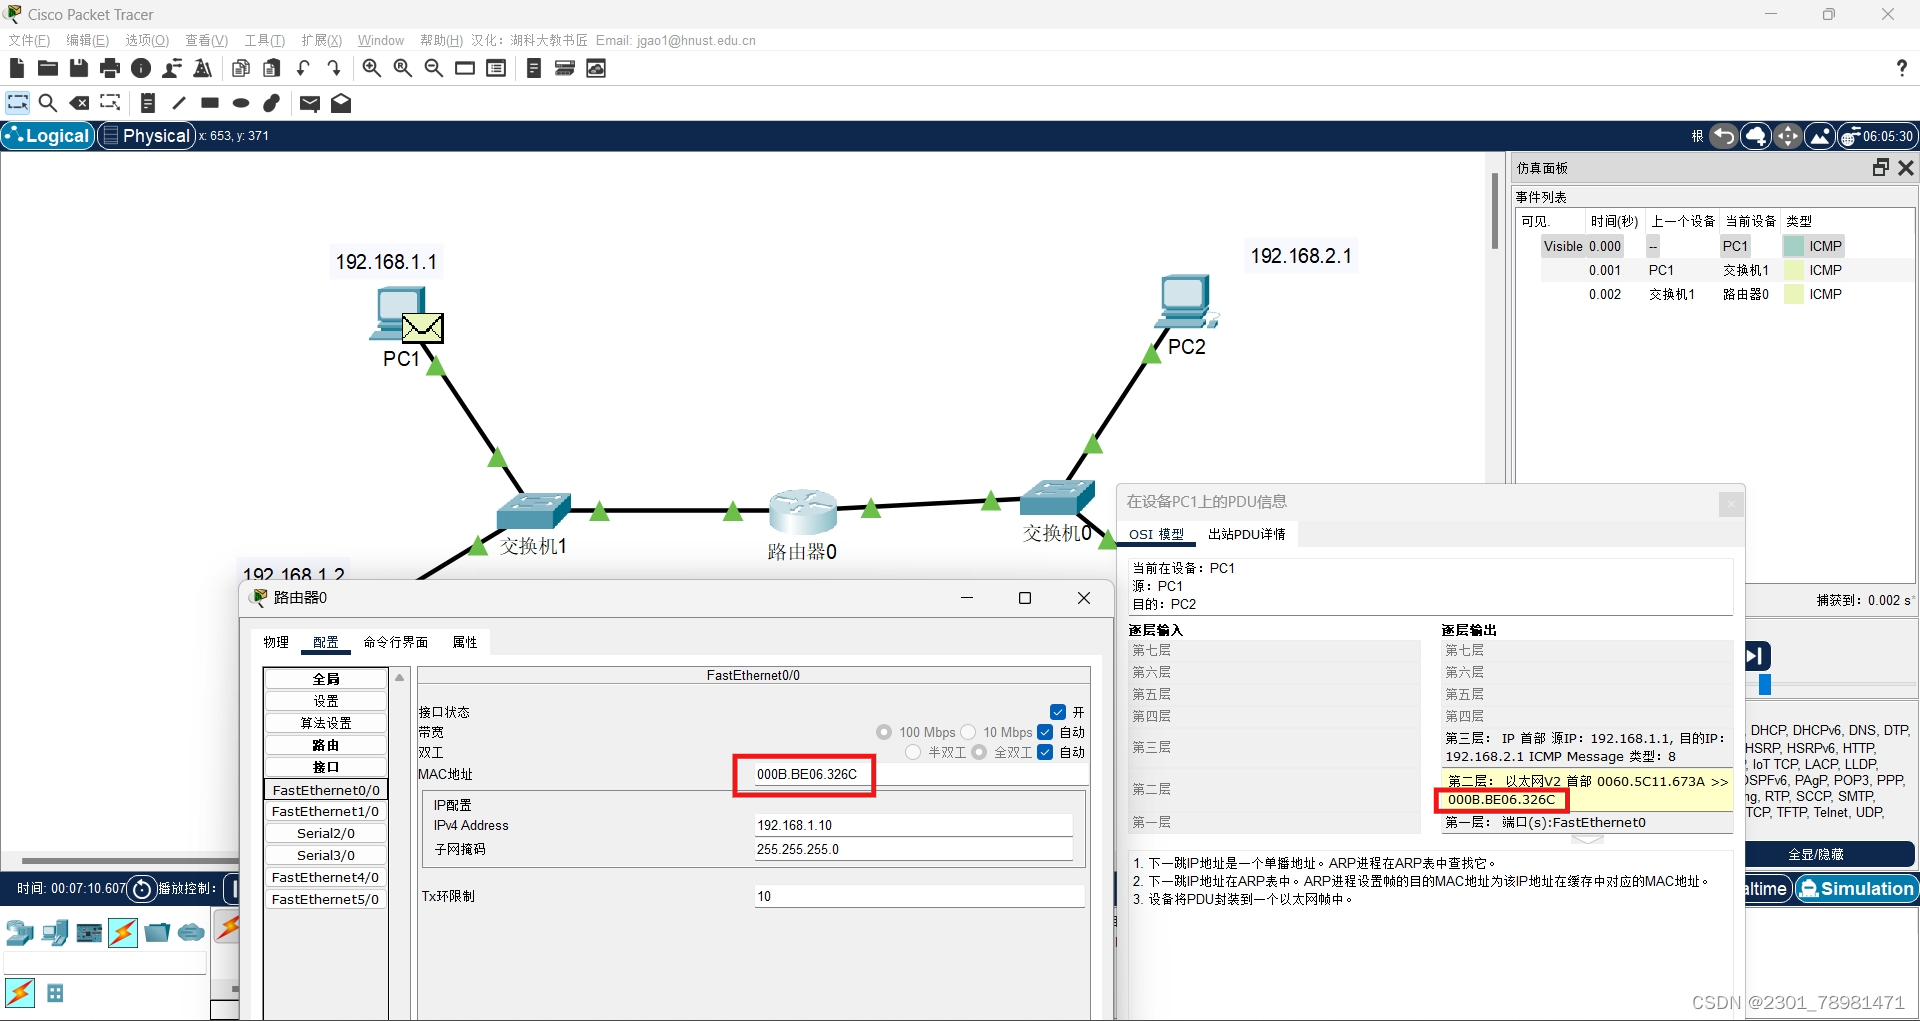Open the Activity Wizard icon
The height and width of the screenshot is (1021, 1920).
172,68
